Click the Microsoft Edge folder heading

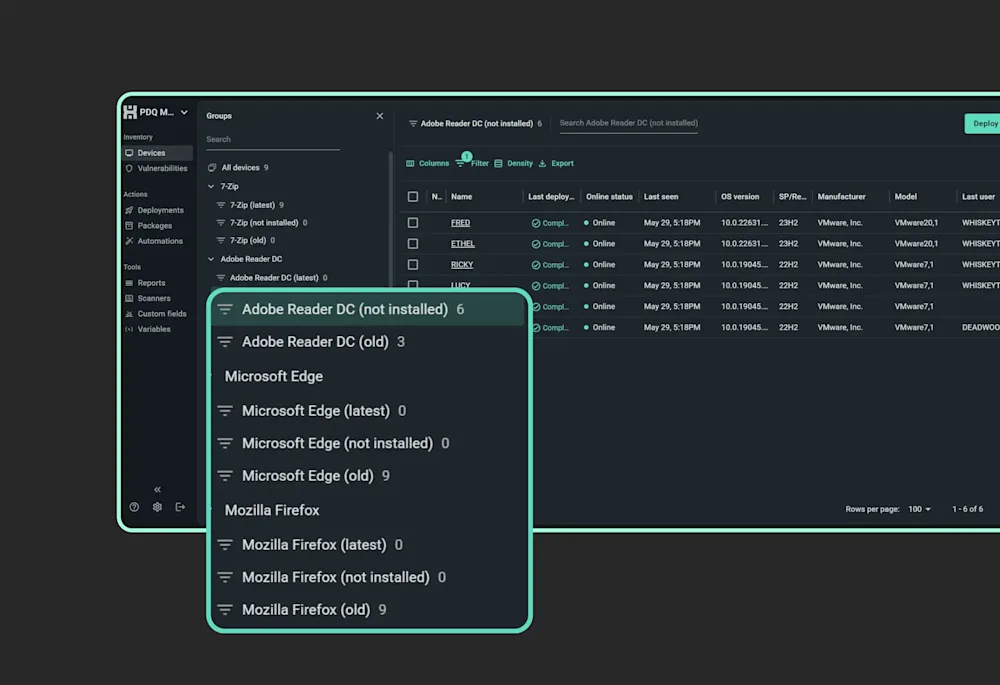pos(274,376)
